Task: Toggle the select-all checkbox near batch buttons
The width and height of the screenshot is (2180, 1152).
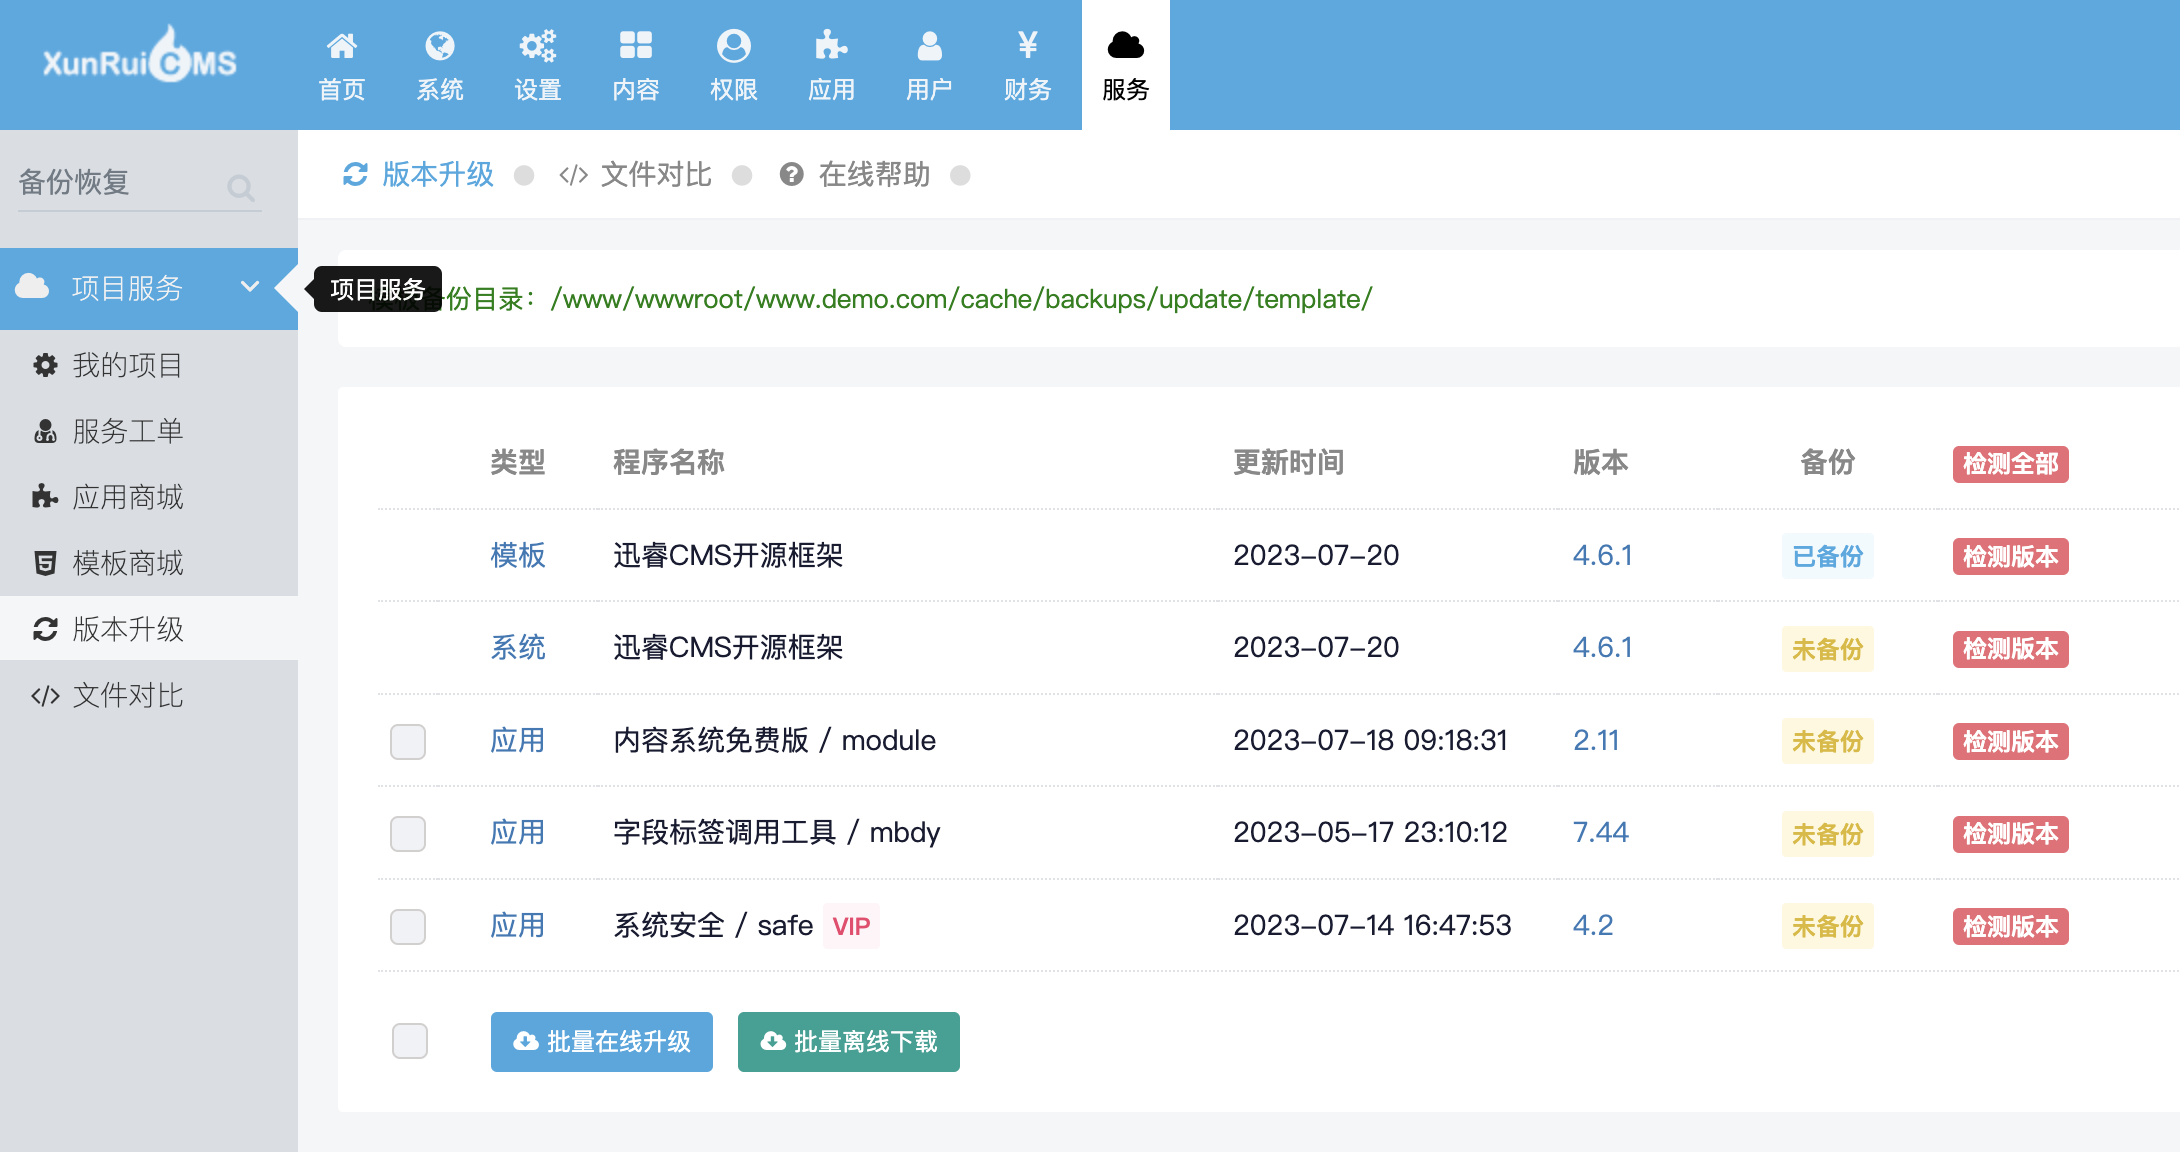Action: point(410,1041)
